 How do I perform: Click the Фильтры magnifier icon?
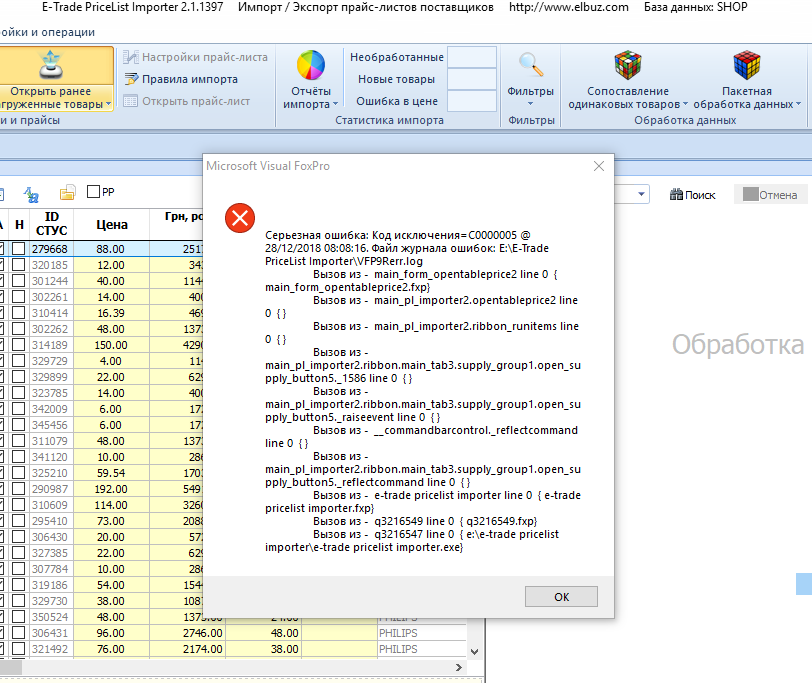coord(530,65)
